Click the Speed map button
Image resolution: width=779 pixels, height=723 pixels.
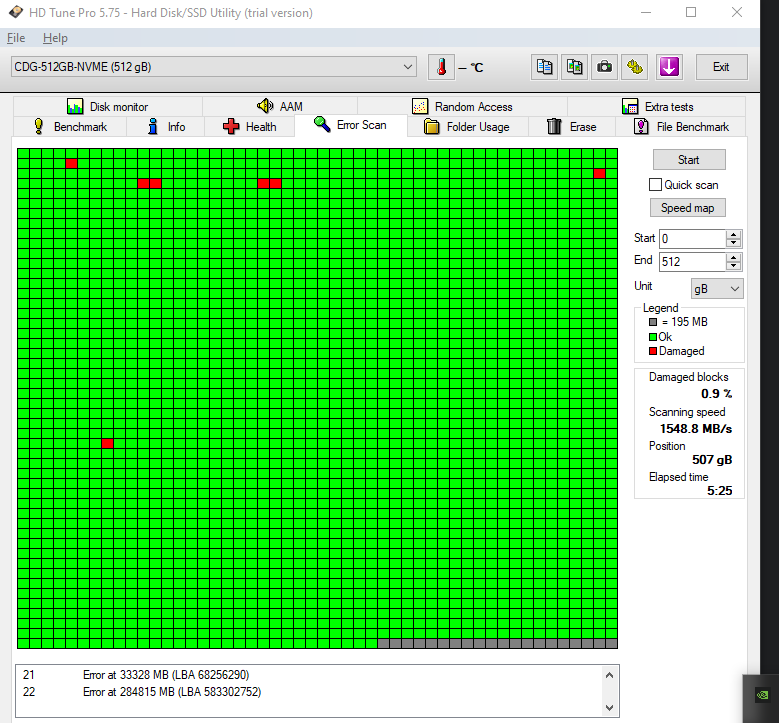(688, 208)
